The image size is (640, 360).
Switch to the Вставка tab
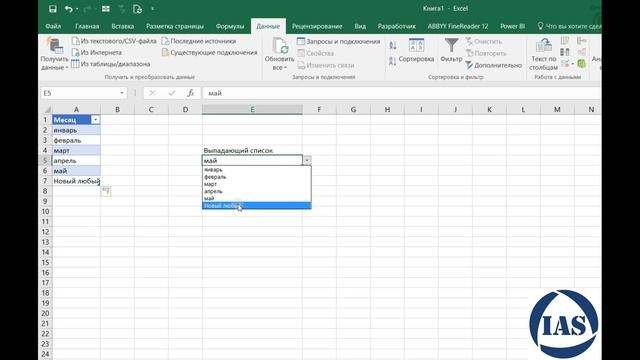point(122,26)
